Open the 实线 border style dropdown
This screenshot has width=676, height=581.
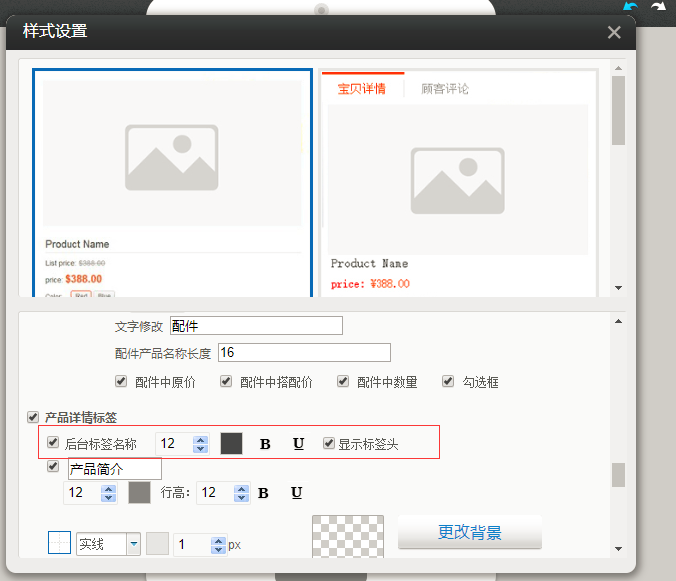133,544
